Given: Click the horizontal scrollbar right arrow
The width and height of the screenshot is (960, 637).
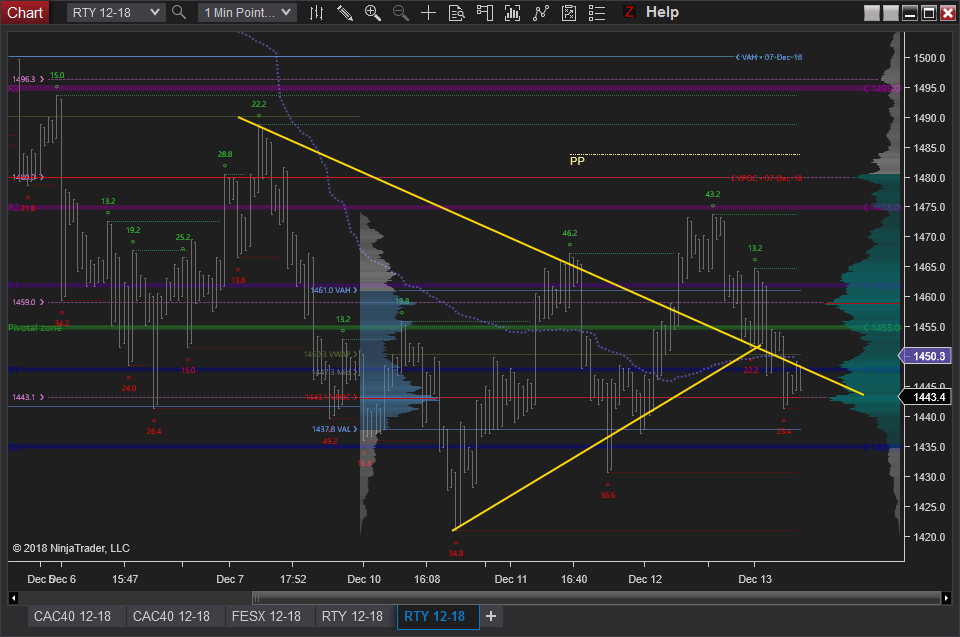Looking at the screenshot, I should 947,598.
